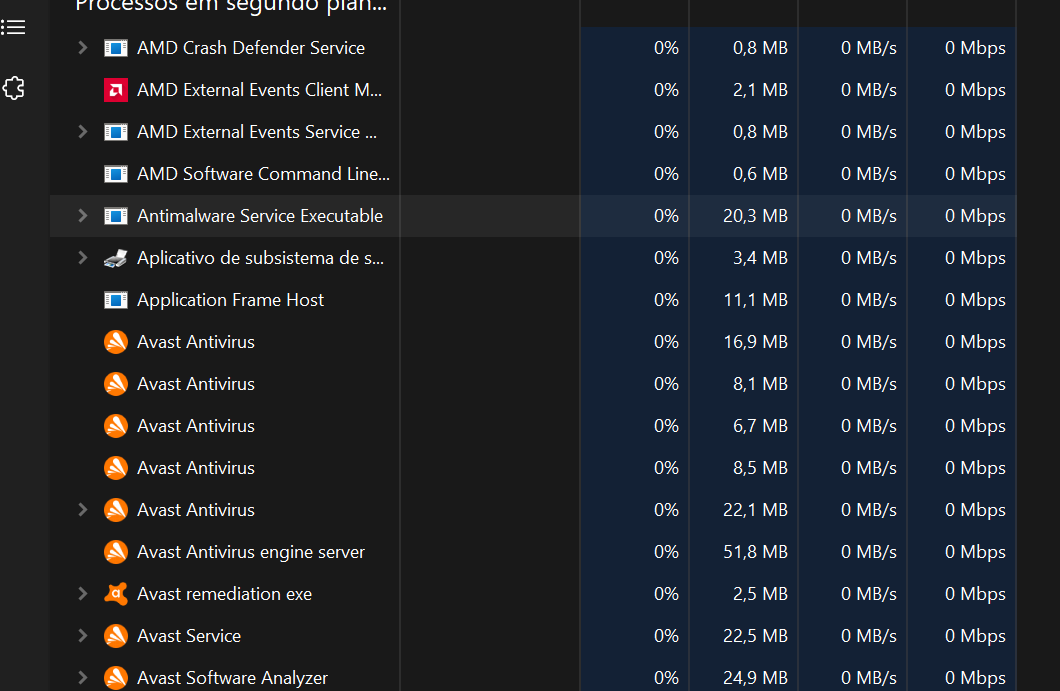
Task: Select 'Avast Antivirus engine server' name
Action: tap(251, 552)
